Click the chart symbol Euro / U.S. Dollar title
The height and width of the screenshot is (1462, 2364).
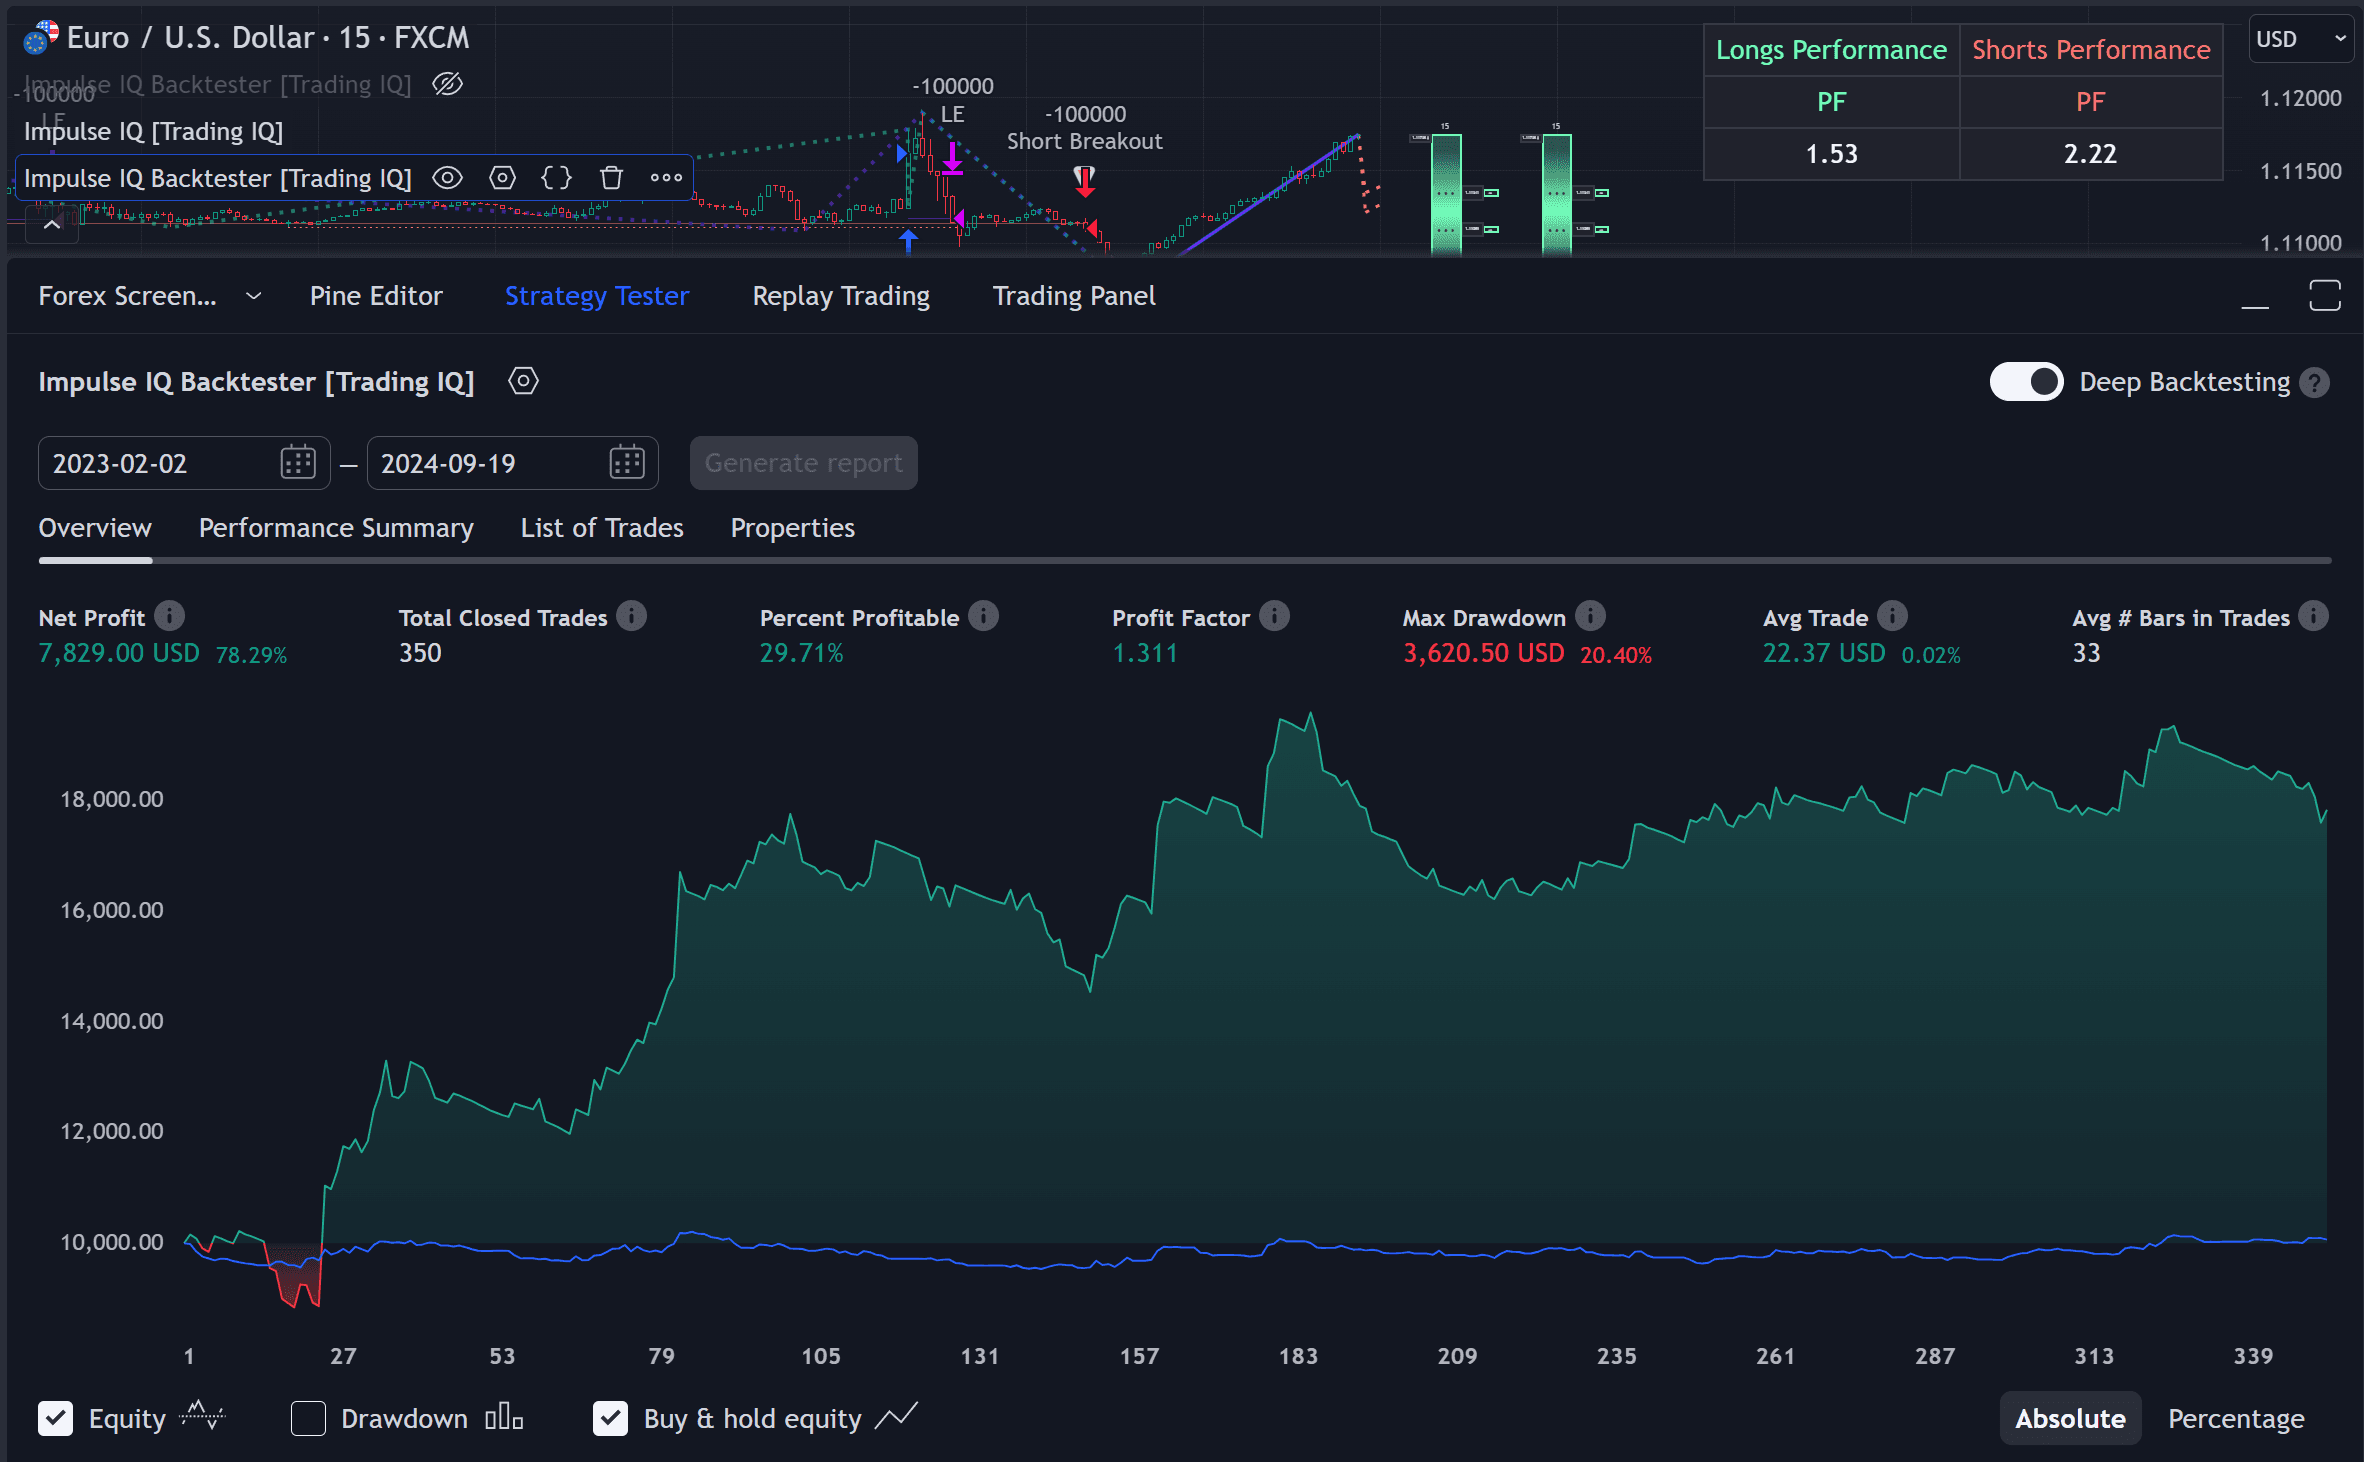190,38
